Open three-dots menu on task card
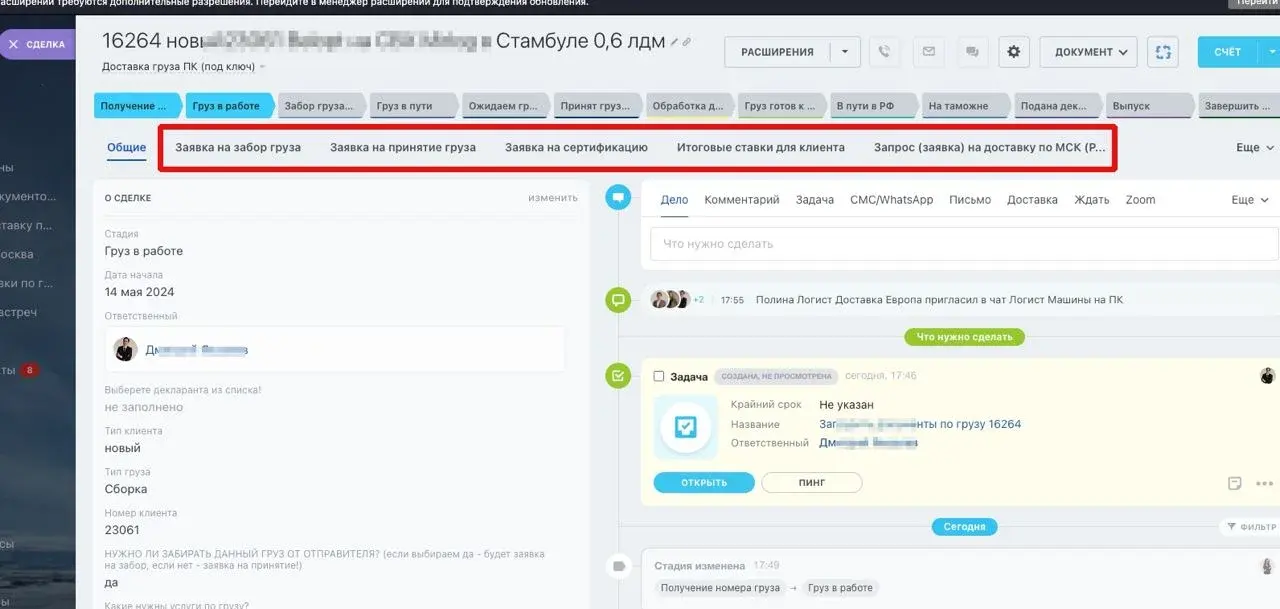This screenshot has width=1280, height=609. click(1265, 483)
